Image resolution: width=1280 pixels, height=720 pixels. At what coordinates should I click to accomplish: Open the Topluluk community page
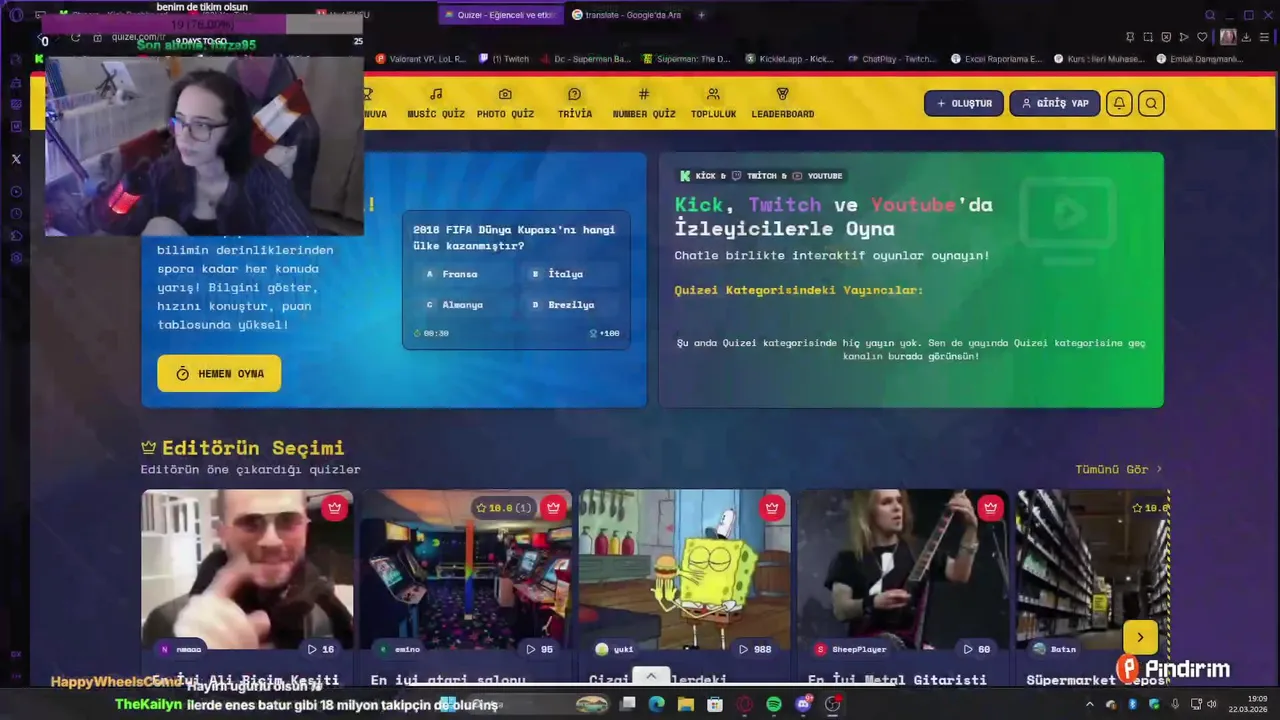tap(713, 103)
